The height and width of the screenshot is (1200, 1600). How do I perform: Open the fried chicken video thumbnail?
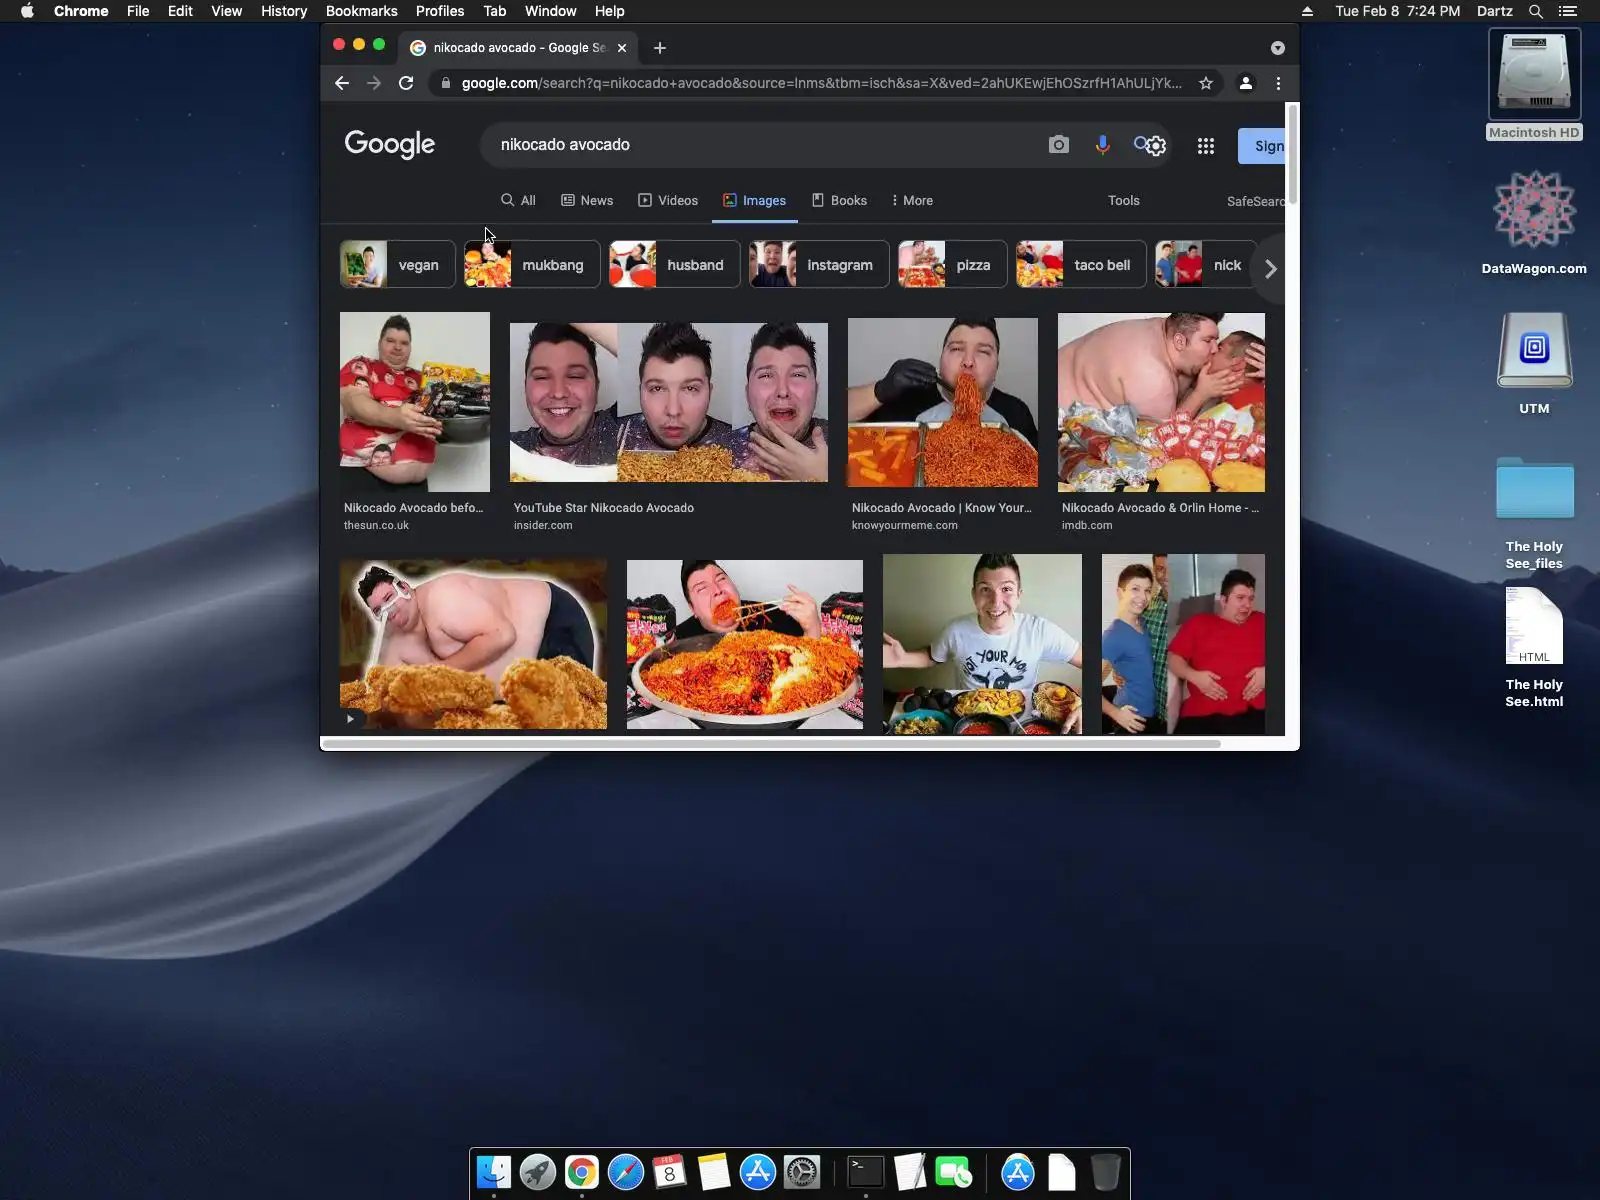click(x=473, y=644)
